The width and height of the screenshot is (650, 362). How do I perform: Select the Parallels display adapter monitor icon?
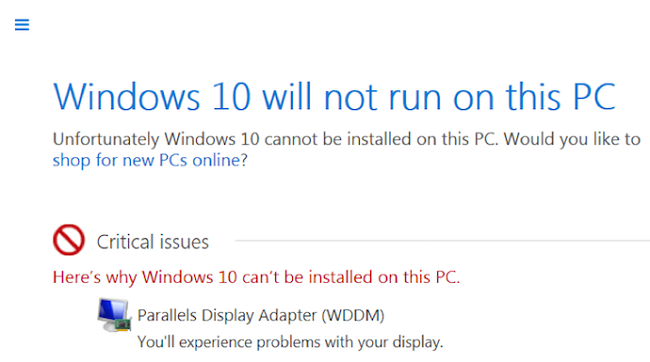click(114, 315)
